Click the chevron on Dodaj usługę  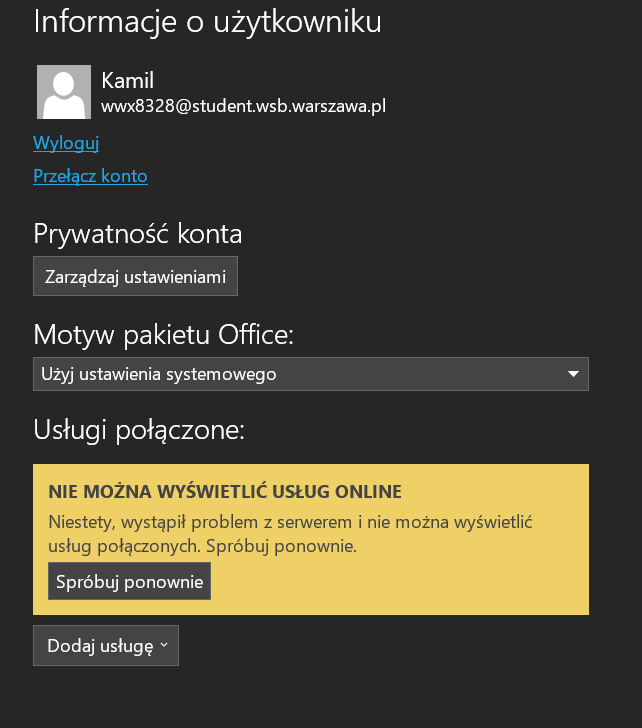tap(164, 646)
